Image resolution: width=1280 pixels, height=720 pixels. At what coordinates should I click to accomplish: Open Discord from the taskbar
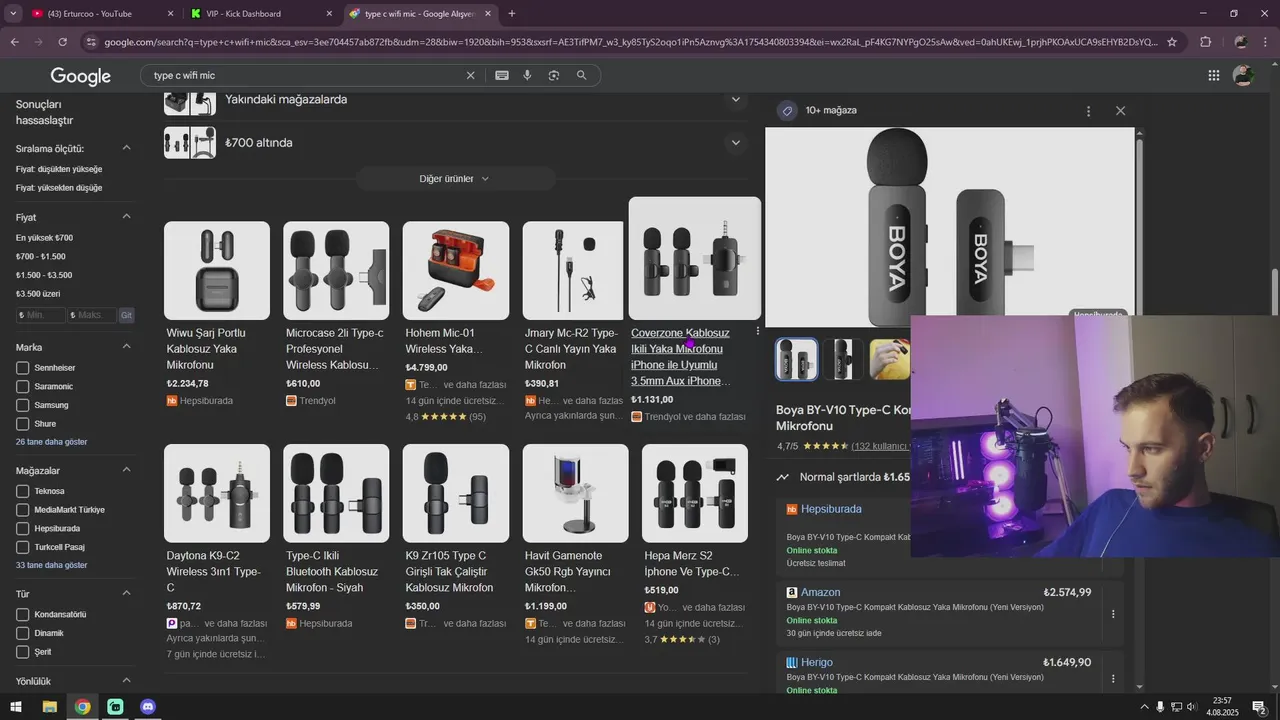(x=148, y=707)
